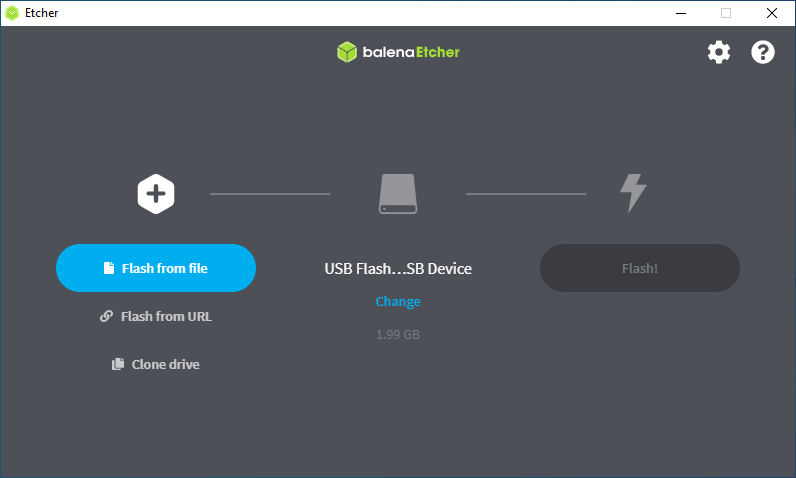Click the drive icon above USB device
Image resolution: width=796 pixels, height=478 pixels.
[x=398, y=194]
